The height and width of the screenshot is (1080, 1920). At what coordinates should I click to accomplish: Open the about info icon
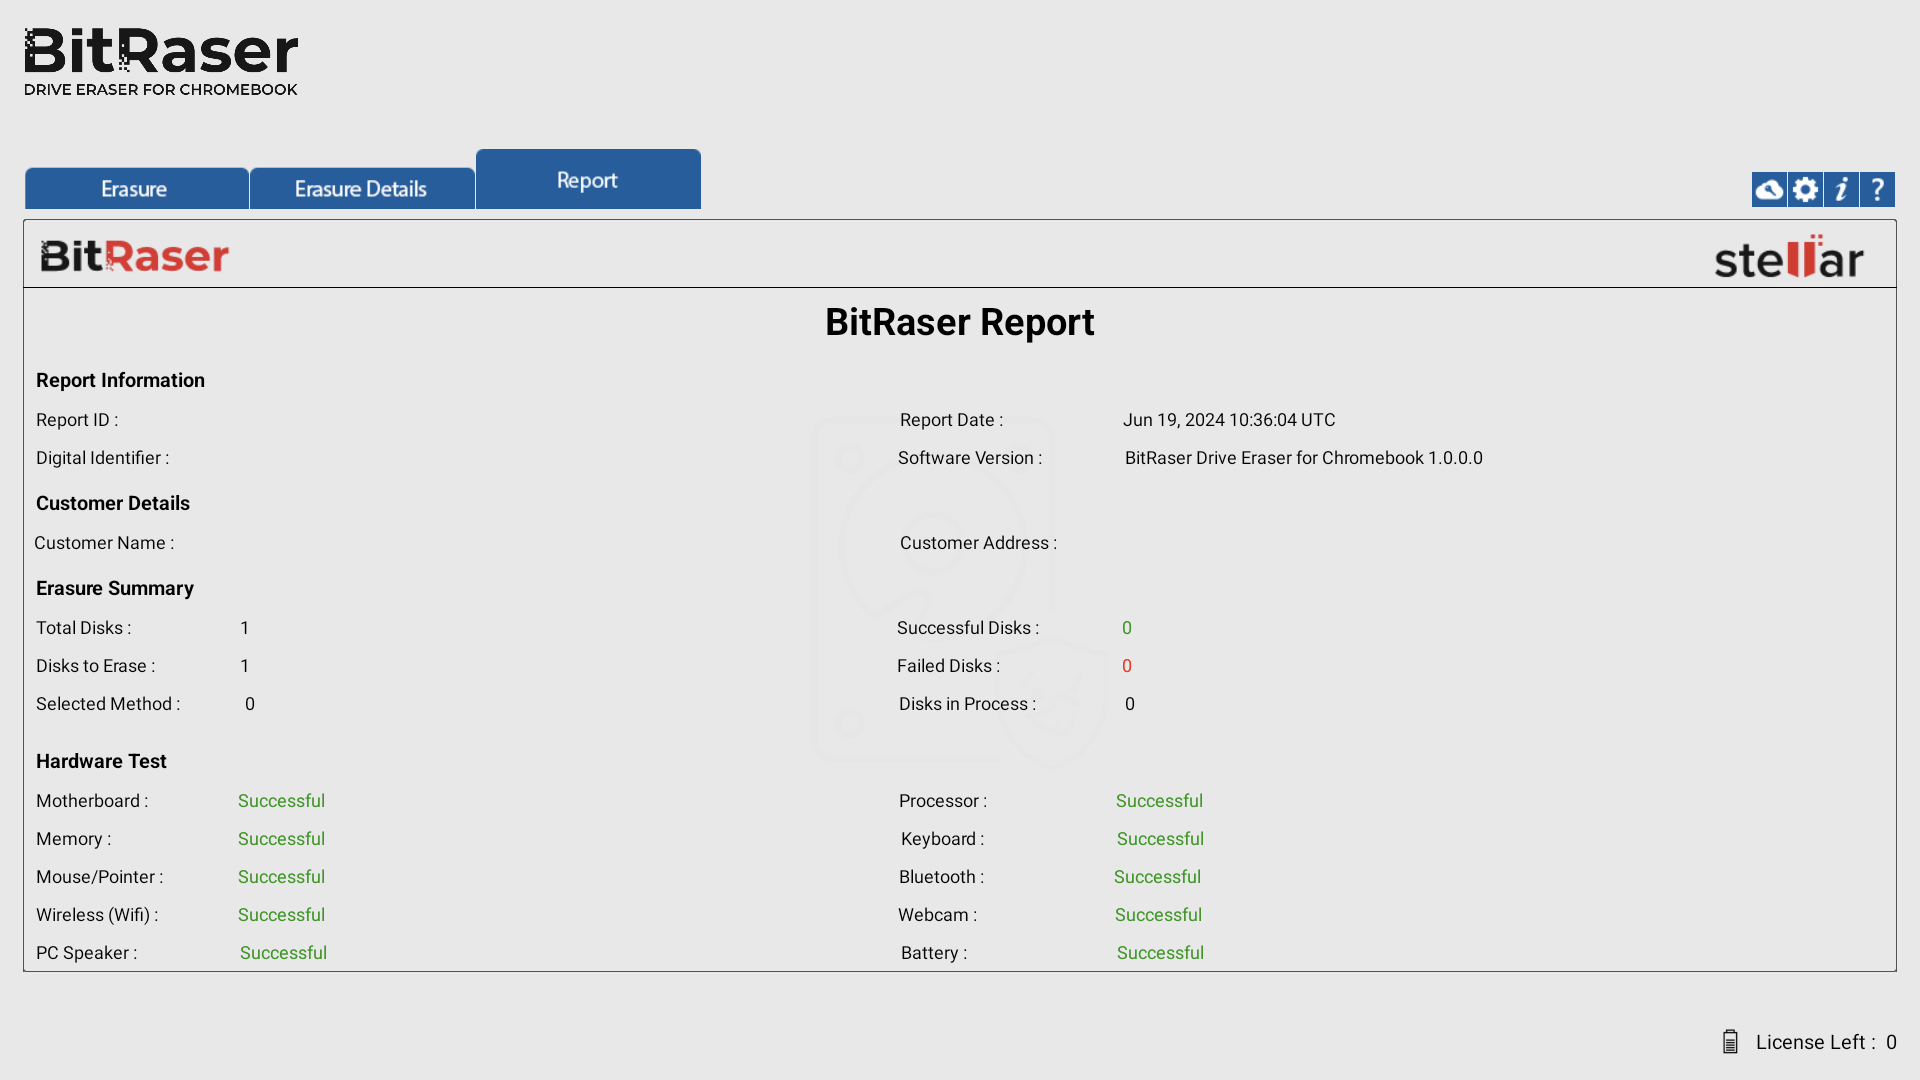coord(1841,189)
